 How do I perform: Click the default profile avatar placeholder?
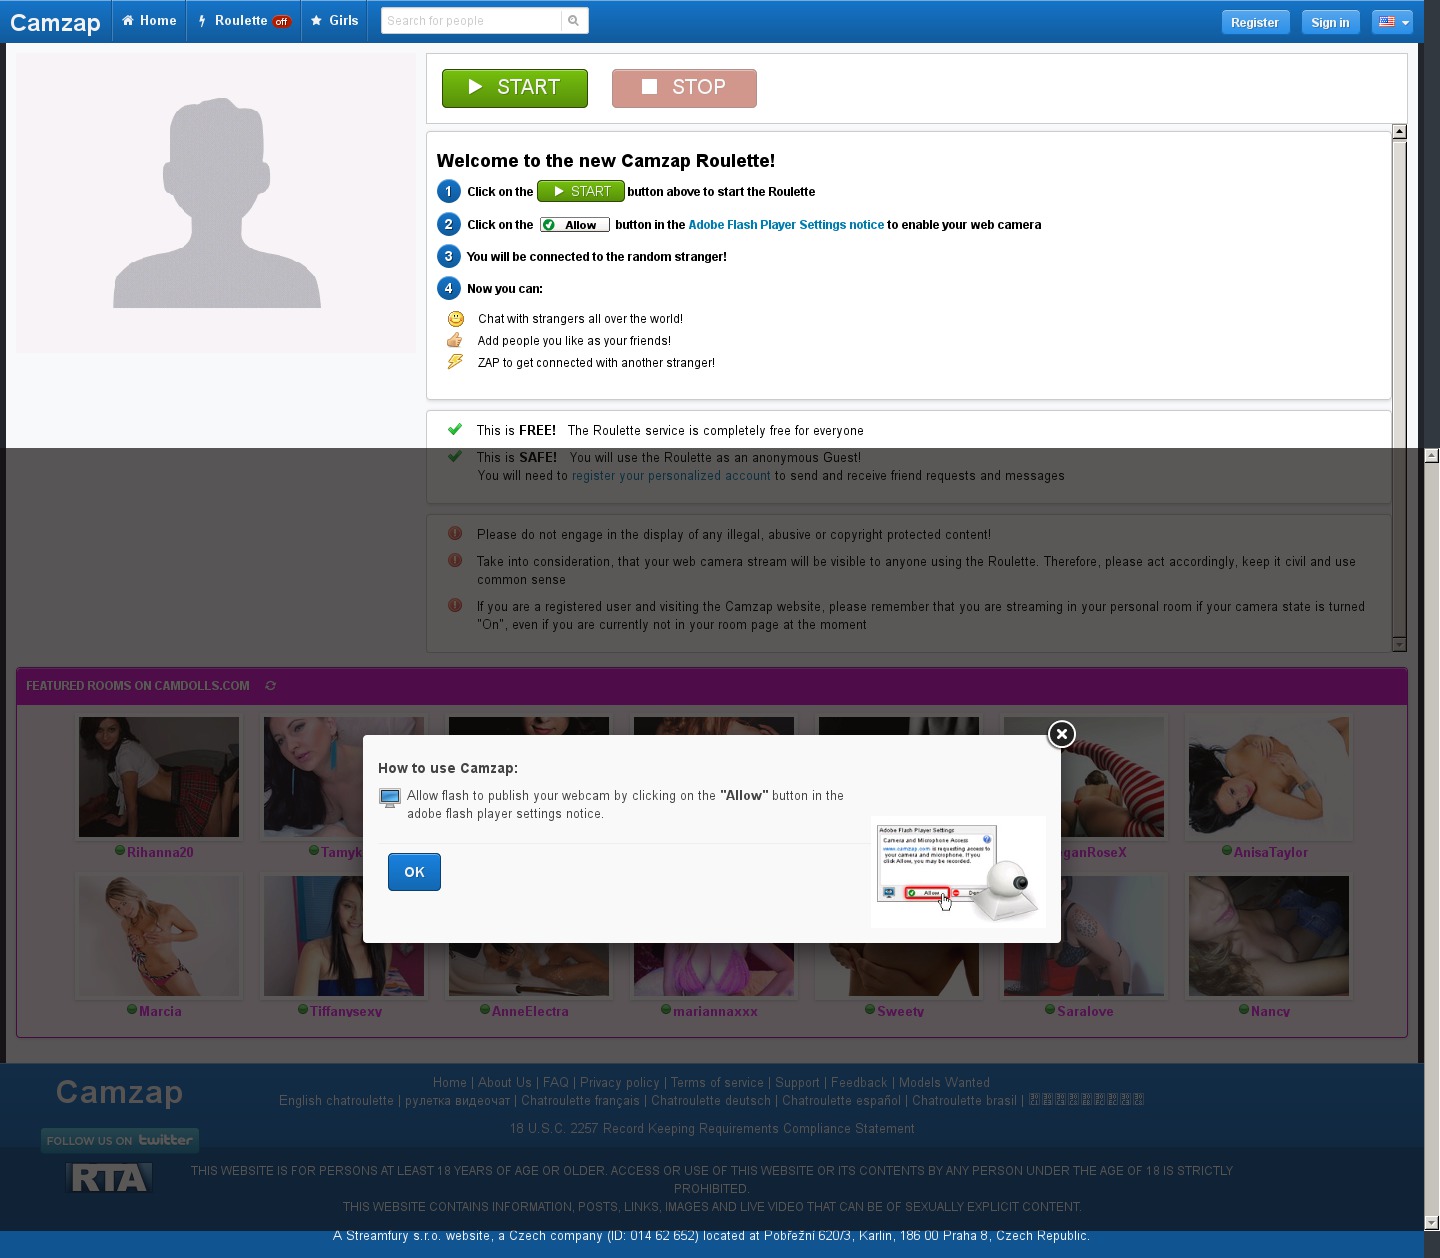(216, 203)
